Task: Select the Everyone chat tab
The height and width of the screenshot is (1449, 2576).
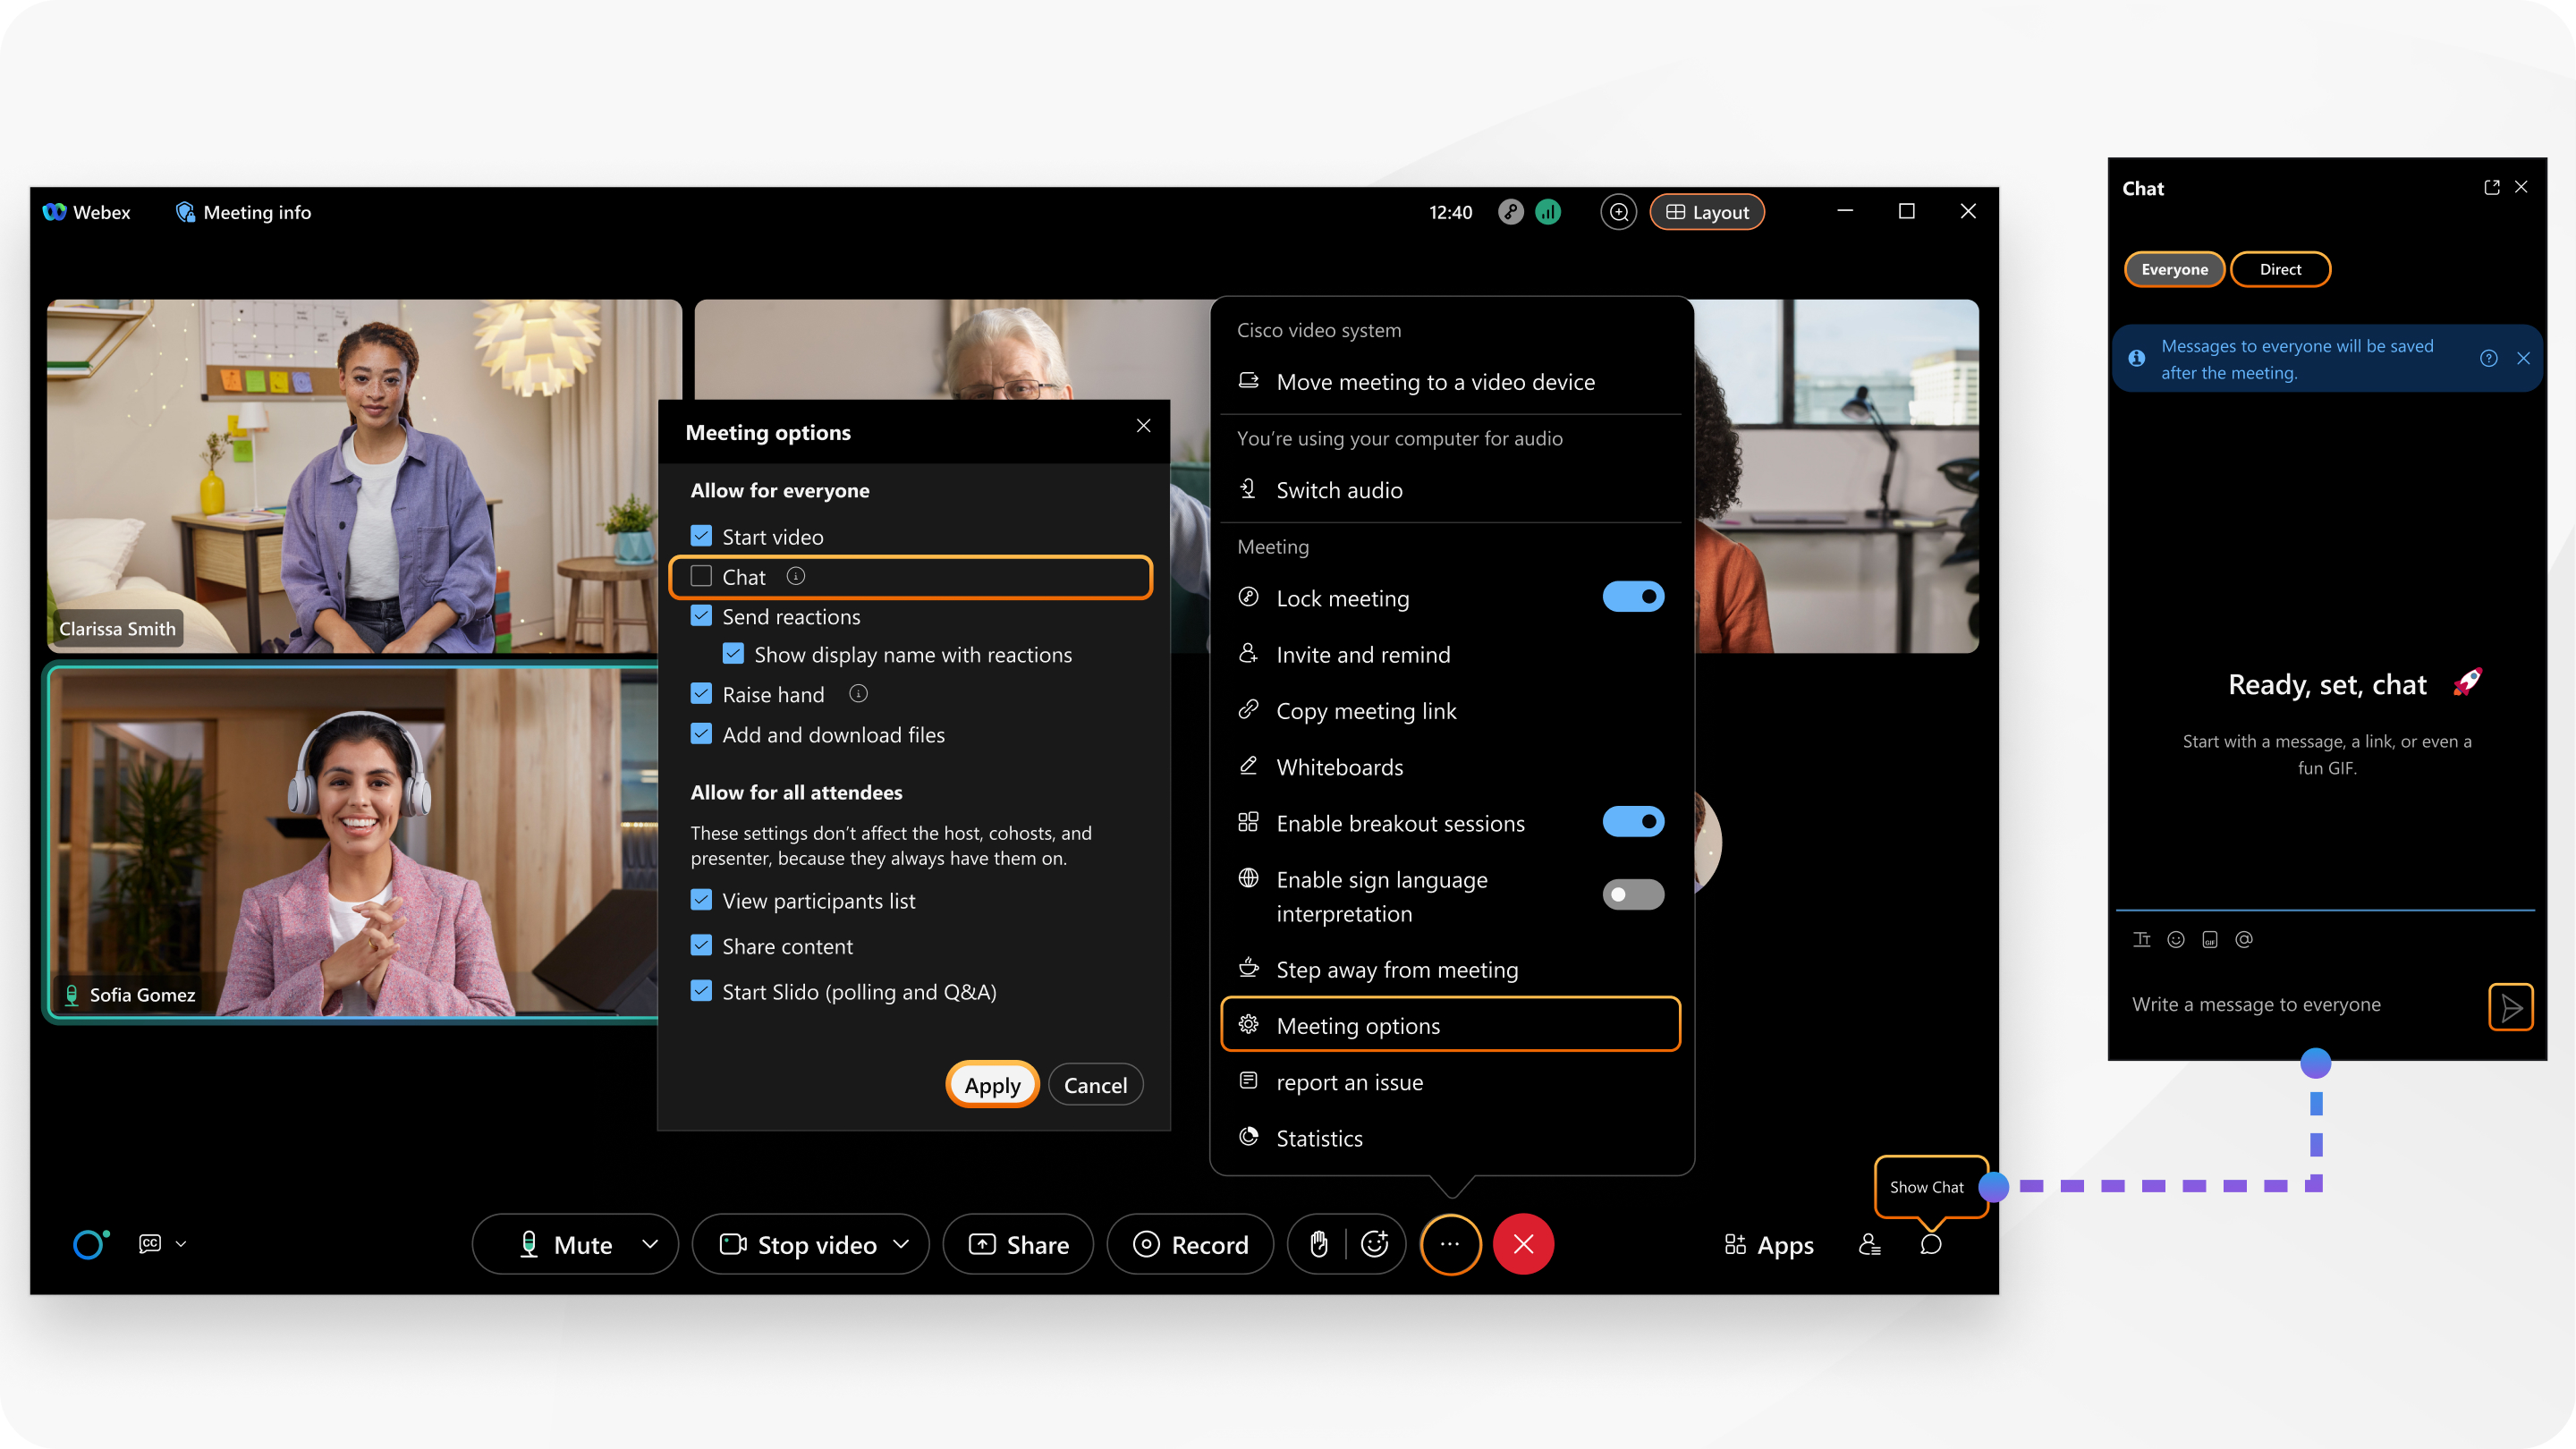Action: click(2174, 269)
